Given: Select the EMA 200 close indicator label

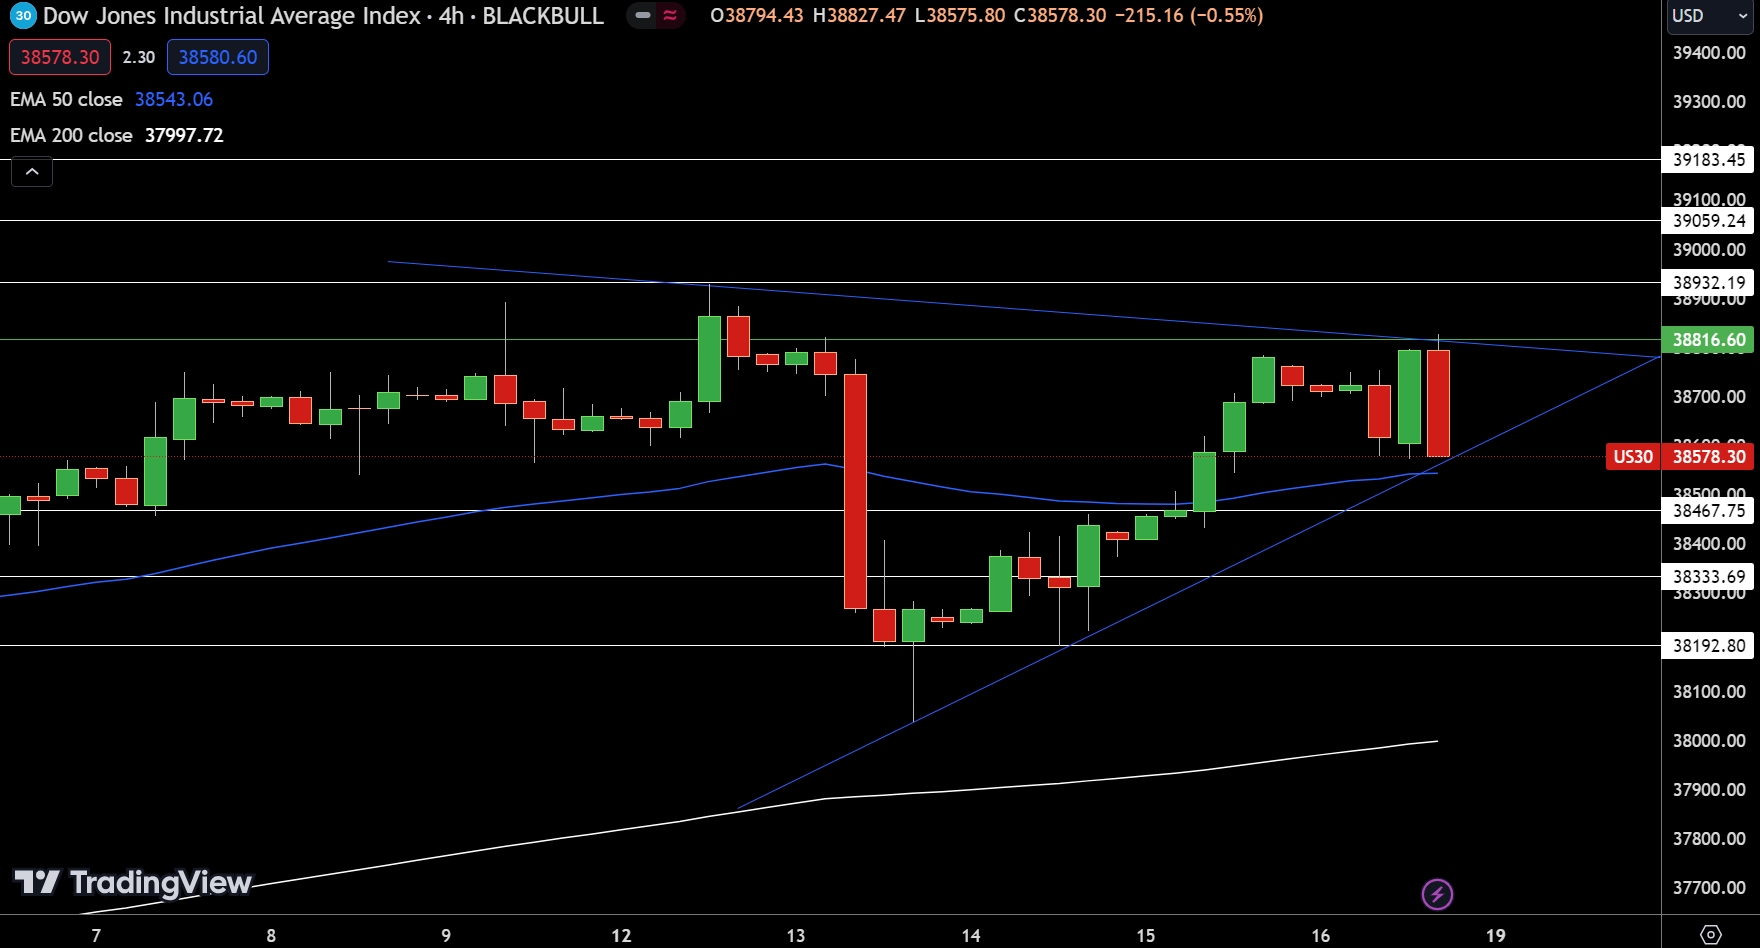Looking at the screenshot, I should click(71, 135).
